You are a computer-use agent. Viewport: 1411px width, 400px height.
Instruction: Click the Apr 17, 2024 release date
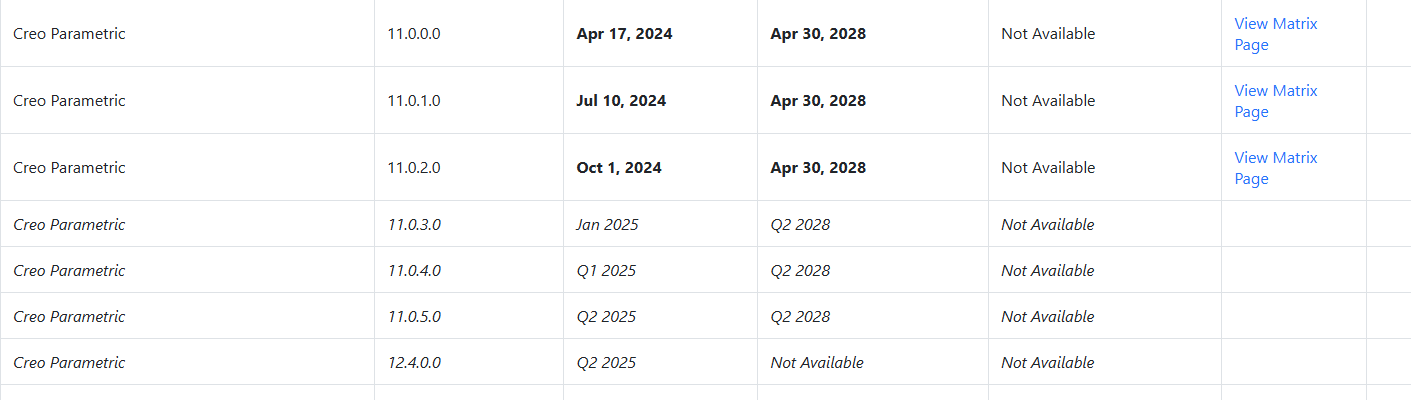pyautogui.click(x=624, y=34)
